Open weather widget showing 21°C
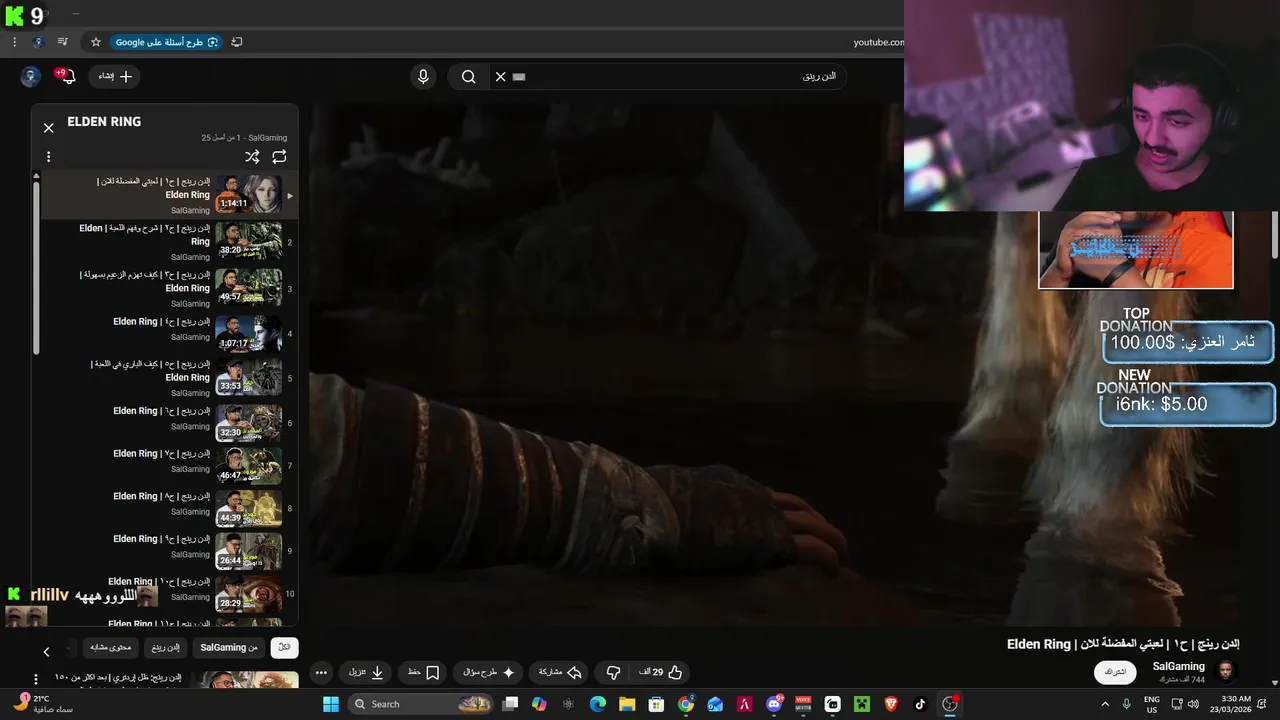 click(x=42, y=704)
